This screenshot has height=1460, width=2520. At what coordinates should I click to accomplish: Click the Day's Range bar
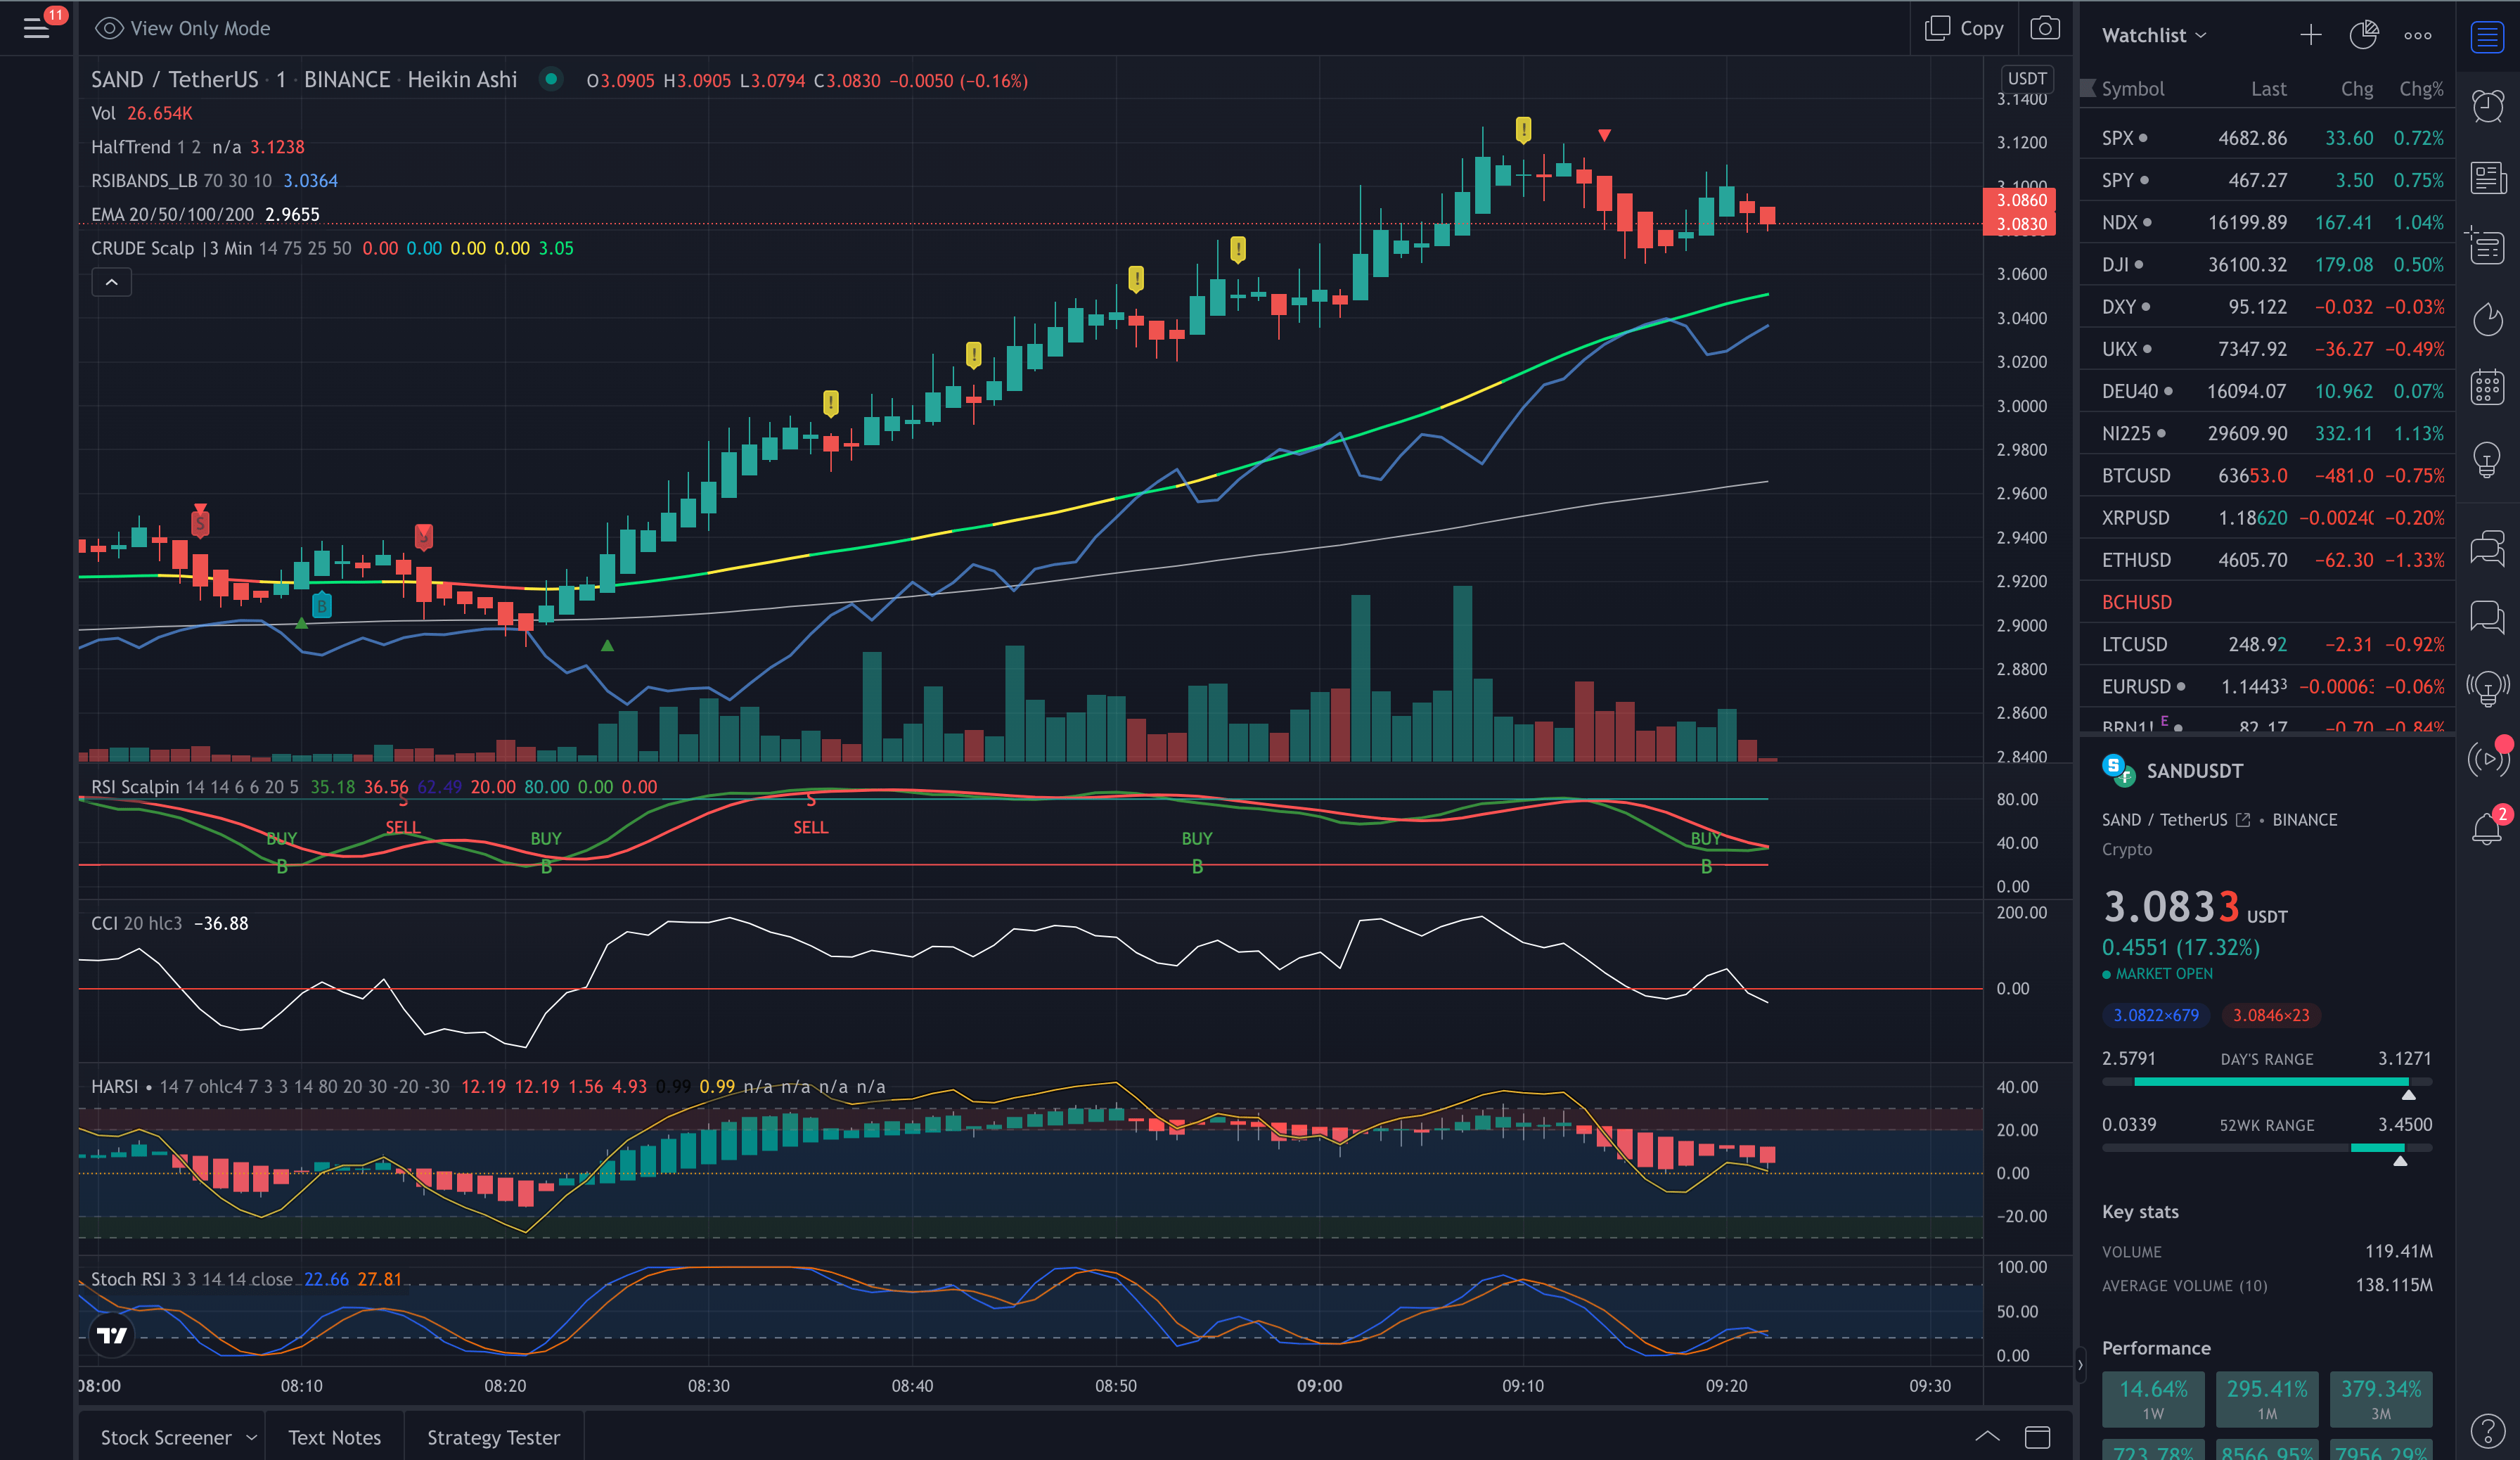2267,1082
